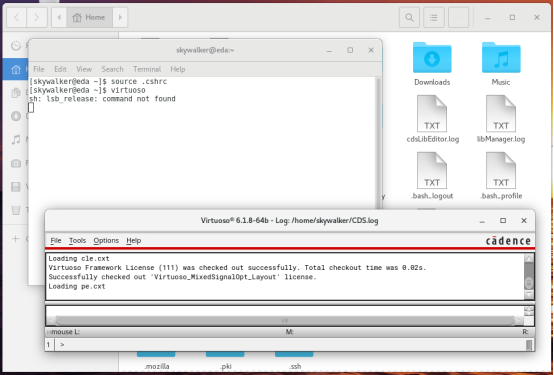The width and height of the screenshot is (554, 375).
Task: Select cdsLibEditor.log file
Action: pos(432,119)
